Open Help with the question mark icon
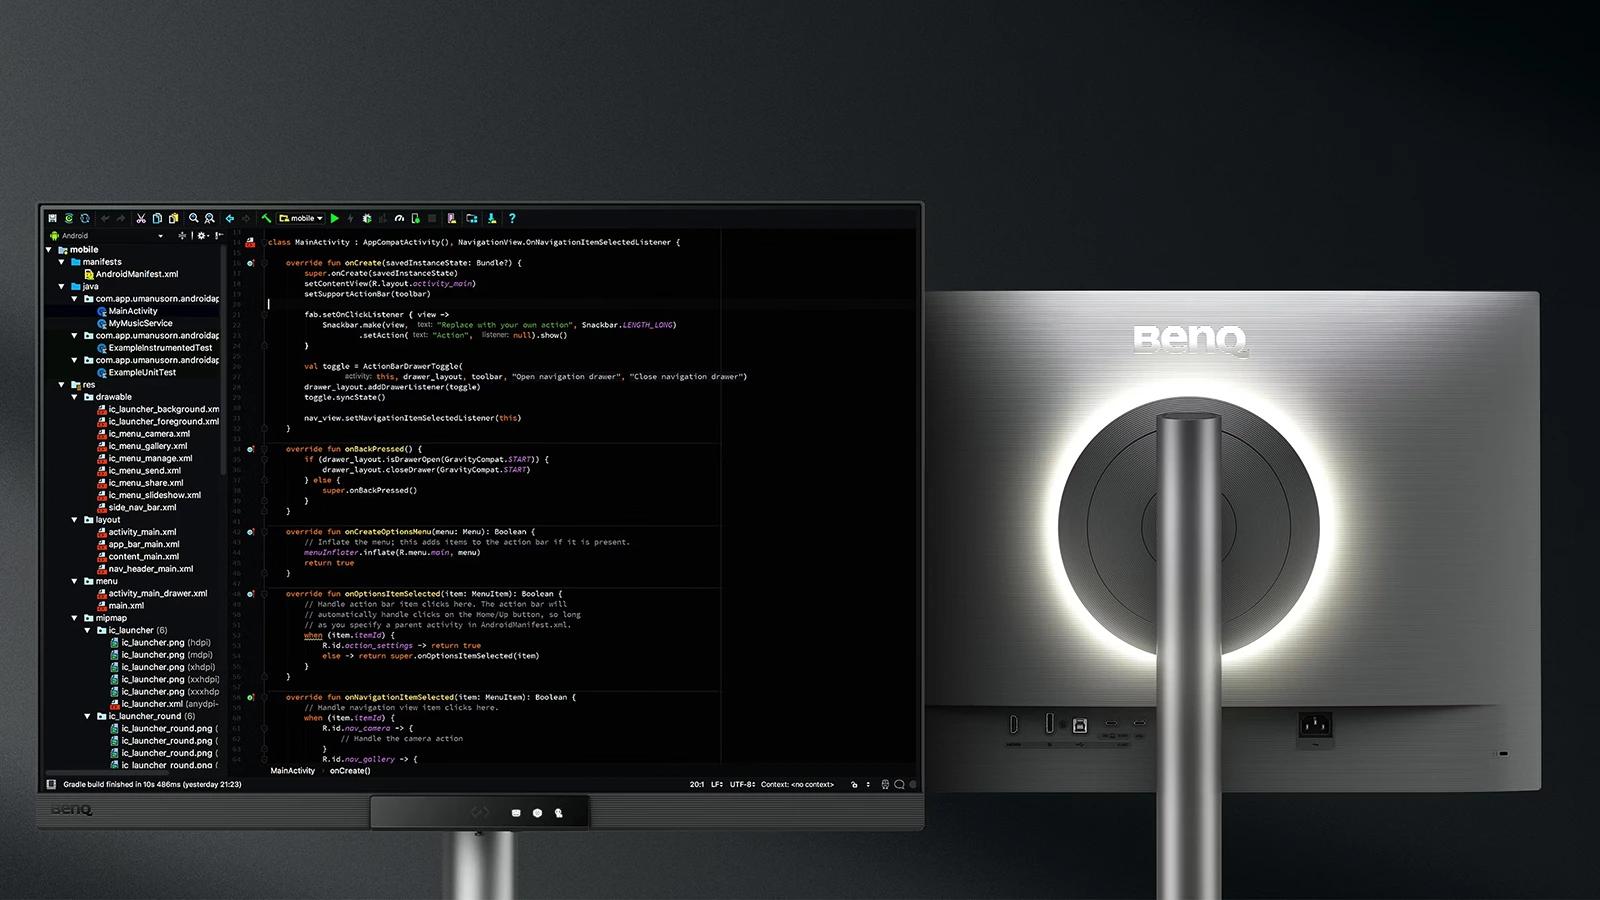Image resolution: width=1600 pixels, height=900 pixels. point(512,218)
